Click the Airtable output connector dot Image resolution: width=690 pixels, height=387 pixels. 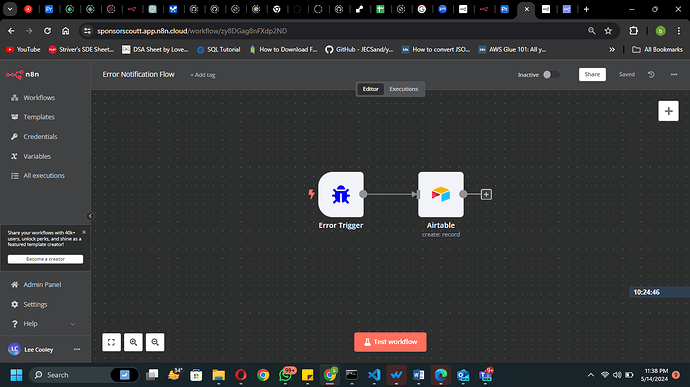tap(463, 194)
